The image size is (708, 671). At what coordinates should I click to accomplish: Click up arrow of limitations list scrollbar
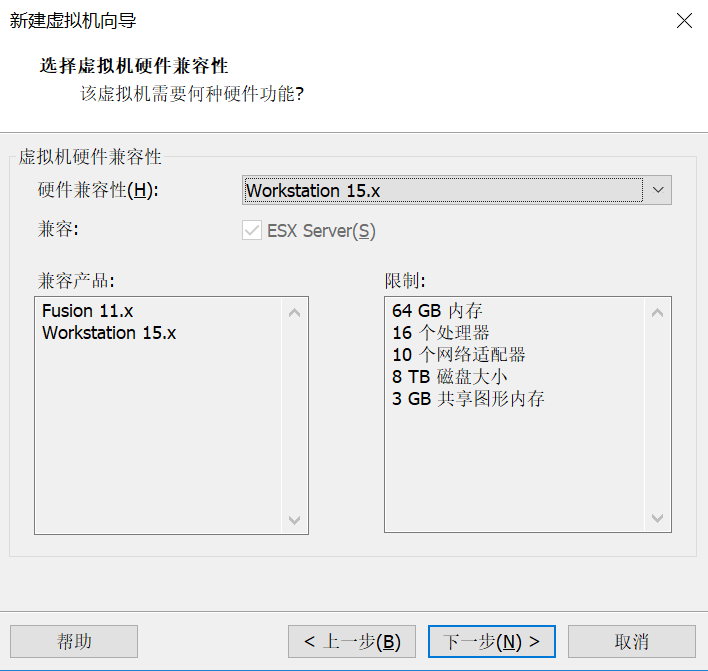point(657,312)
